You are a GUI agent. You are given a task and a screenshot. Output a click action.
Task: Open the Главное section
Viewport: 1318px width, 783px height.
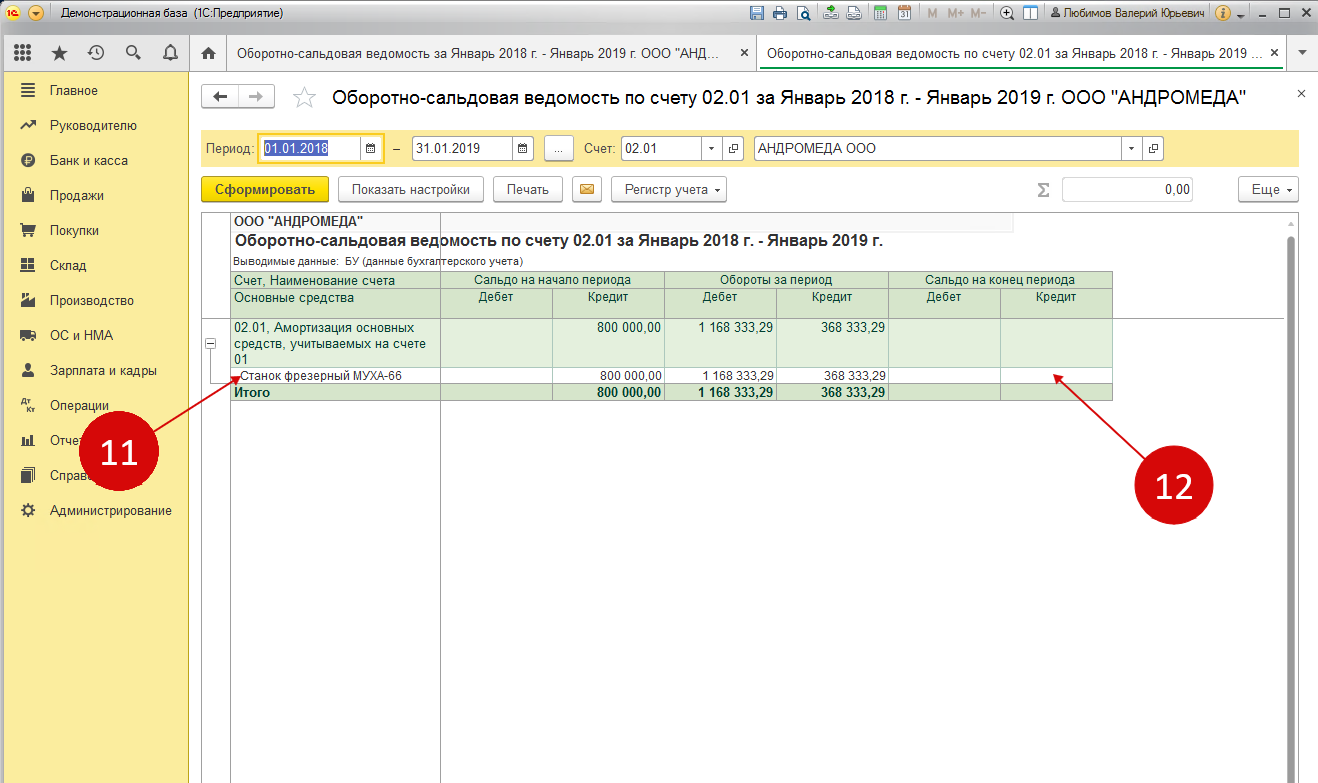74,90
